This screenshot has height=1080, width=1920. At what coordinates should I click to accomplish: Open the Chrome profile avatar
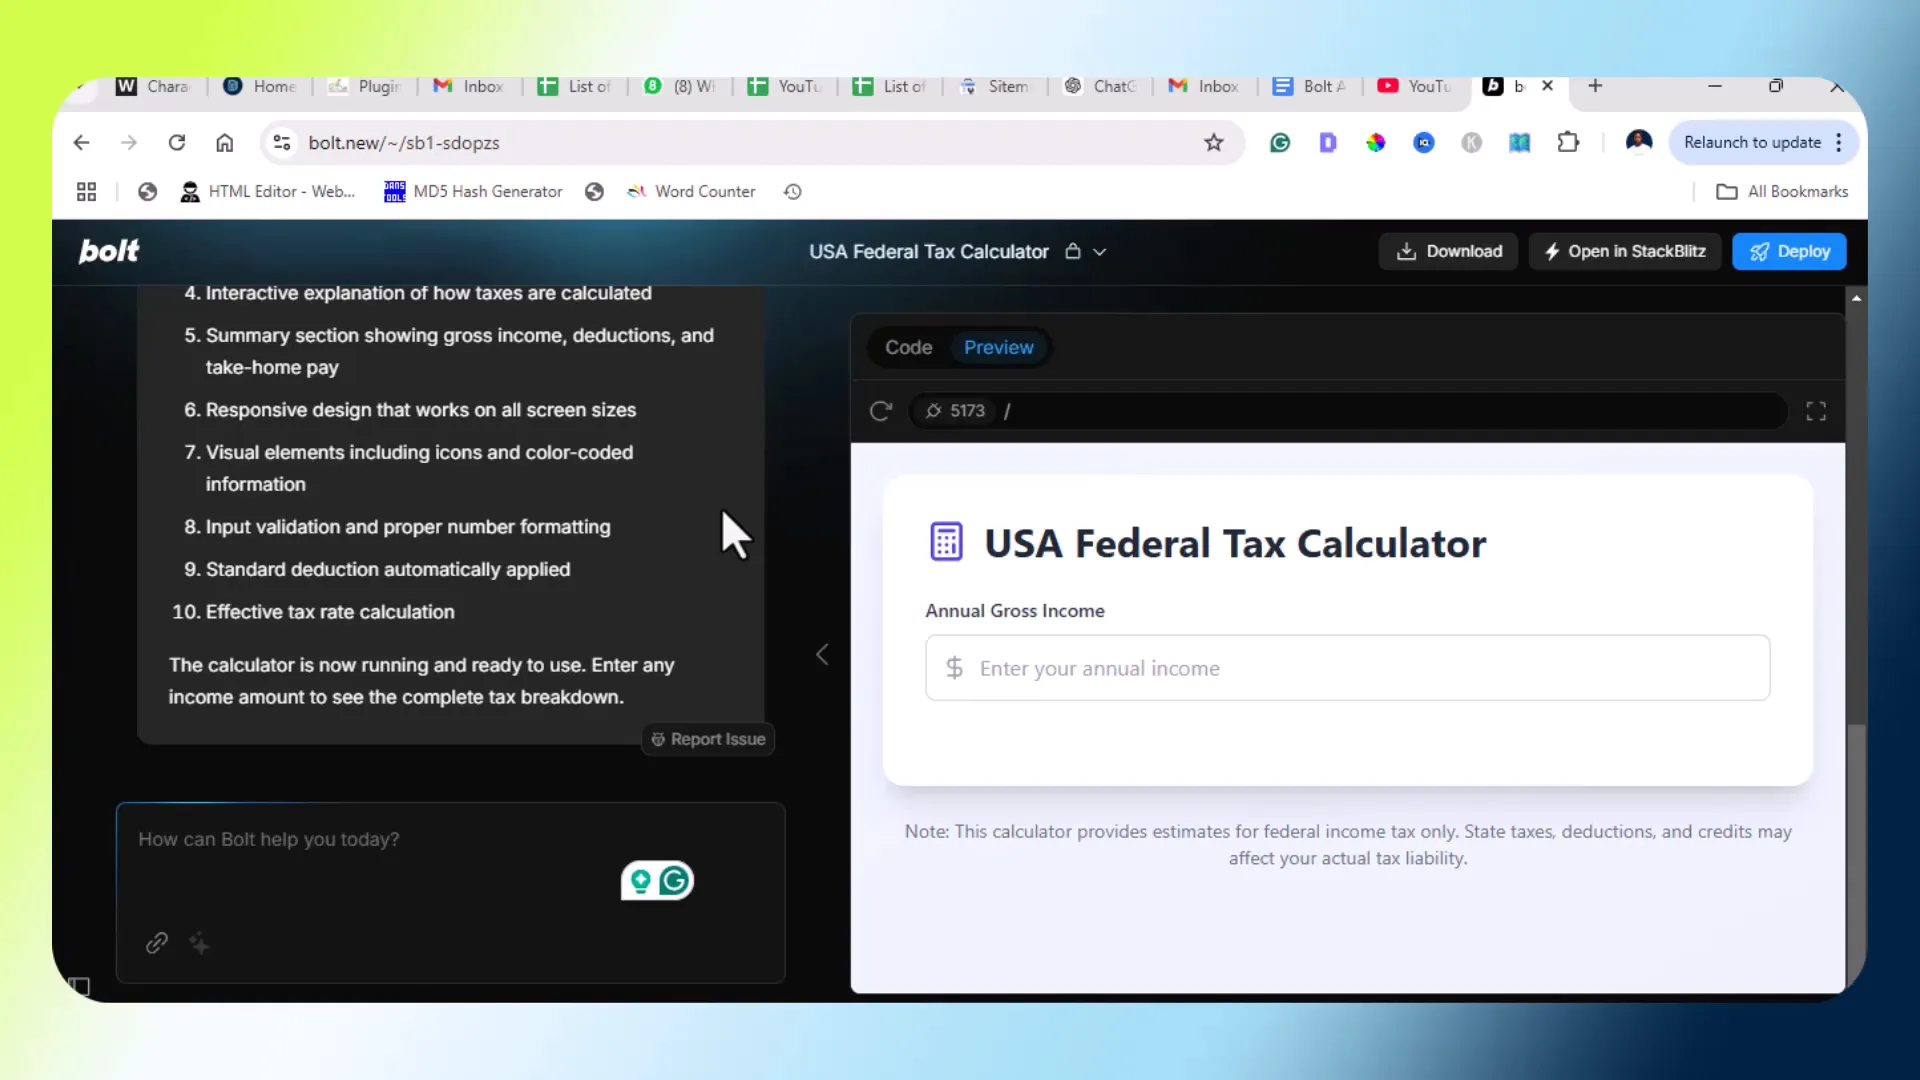(1639, 142)
